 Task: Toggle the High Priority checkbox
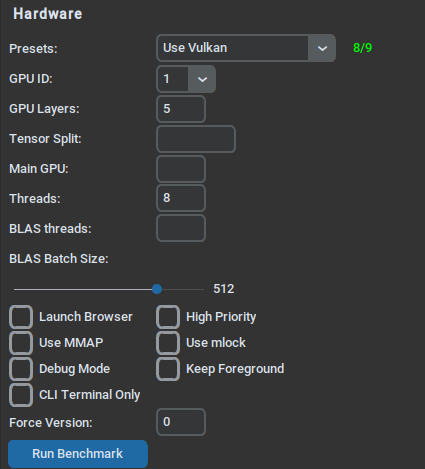(x=168, y=317)
